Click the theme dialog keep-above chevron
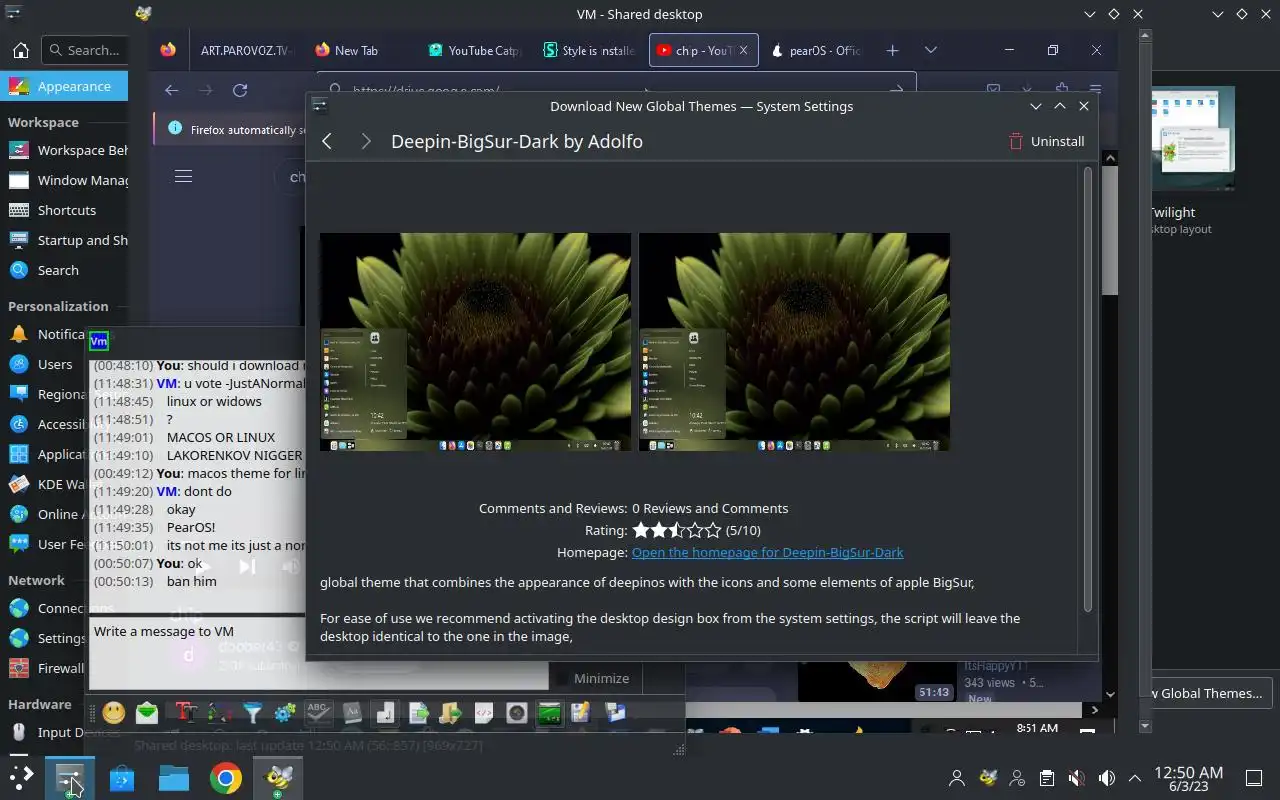The image size is (1280, 800). [x=1060, y=106]
